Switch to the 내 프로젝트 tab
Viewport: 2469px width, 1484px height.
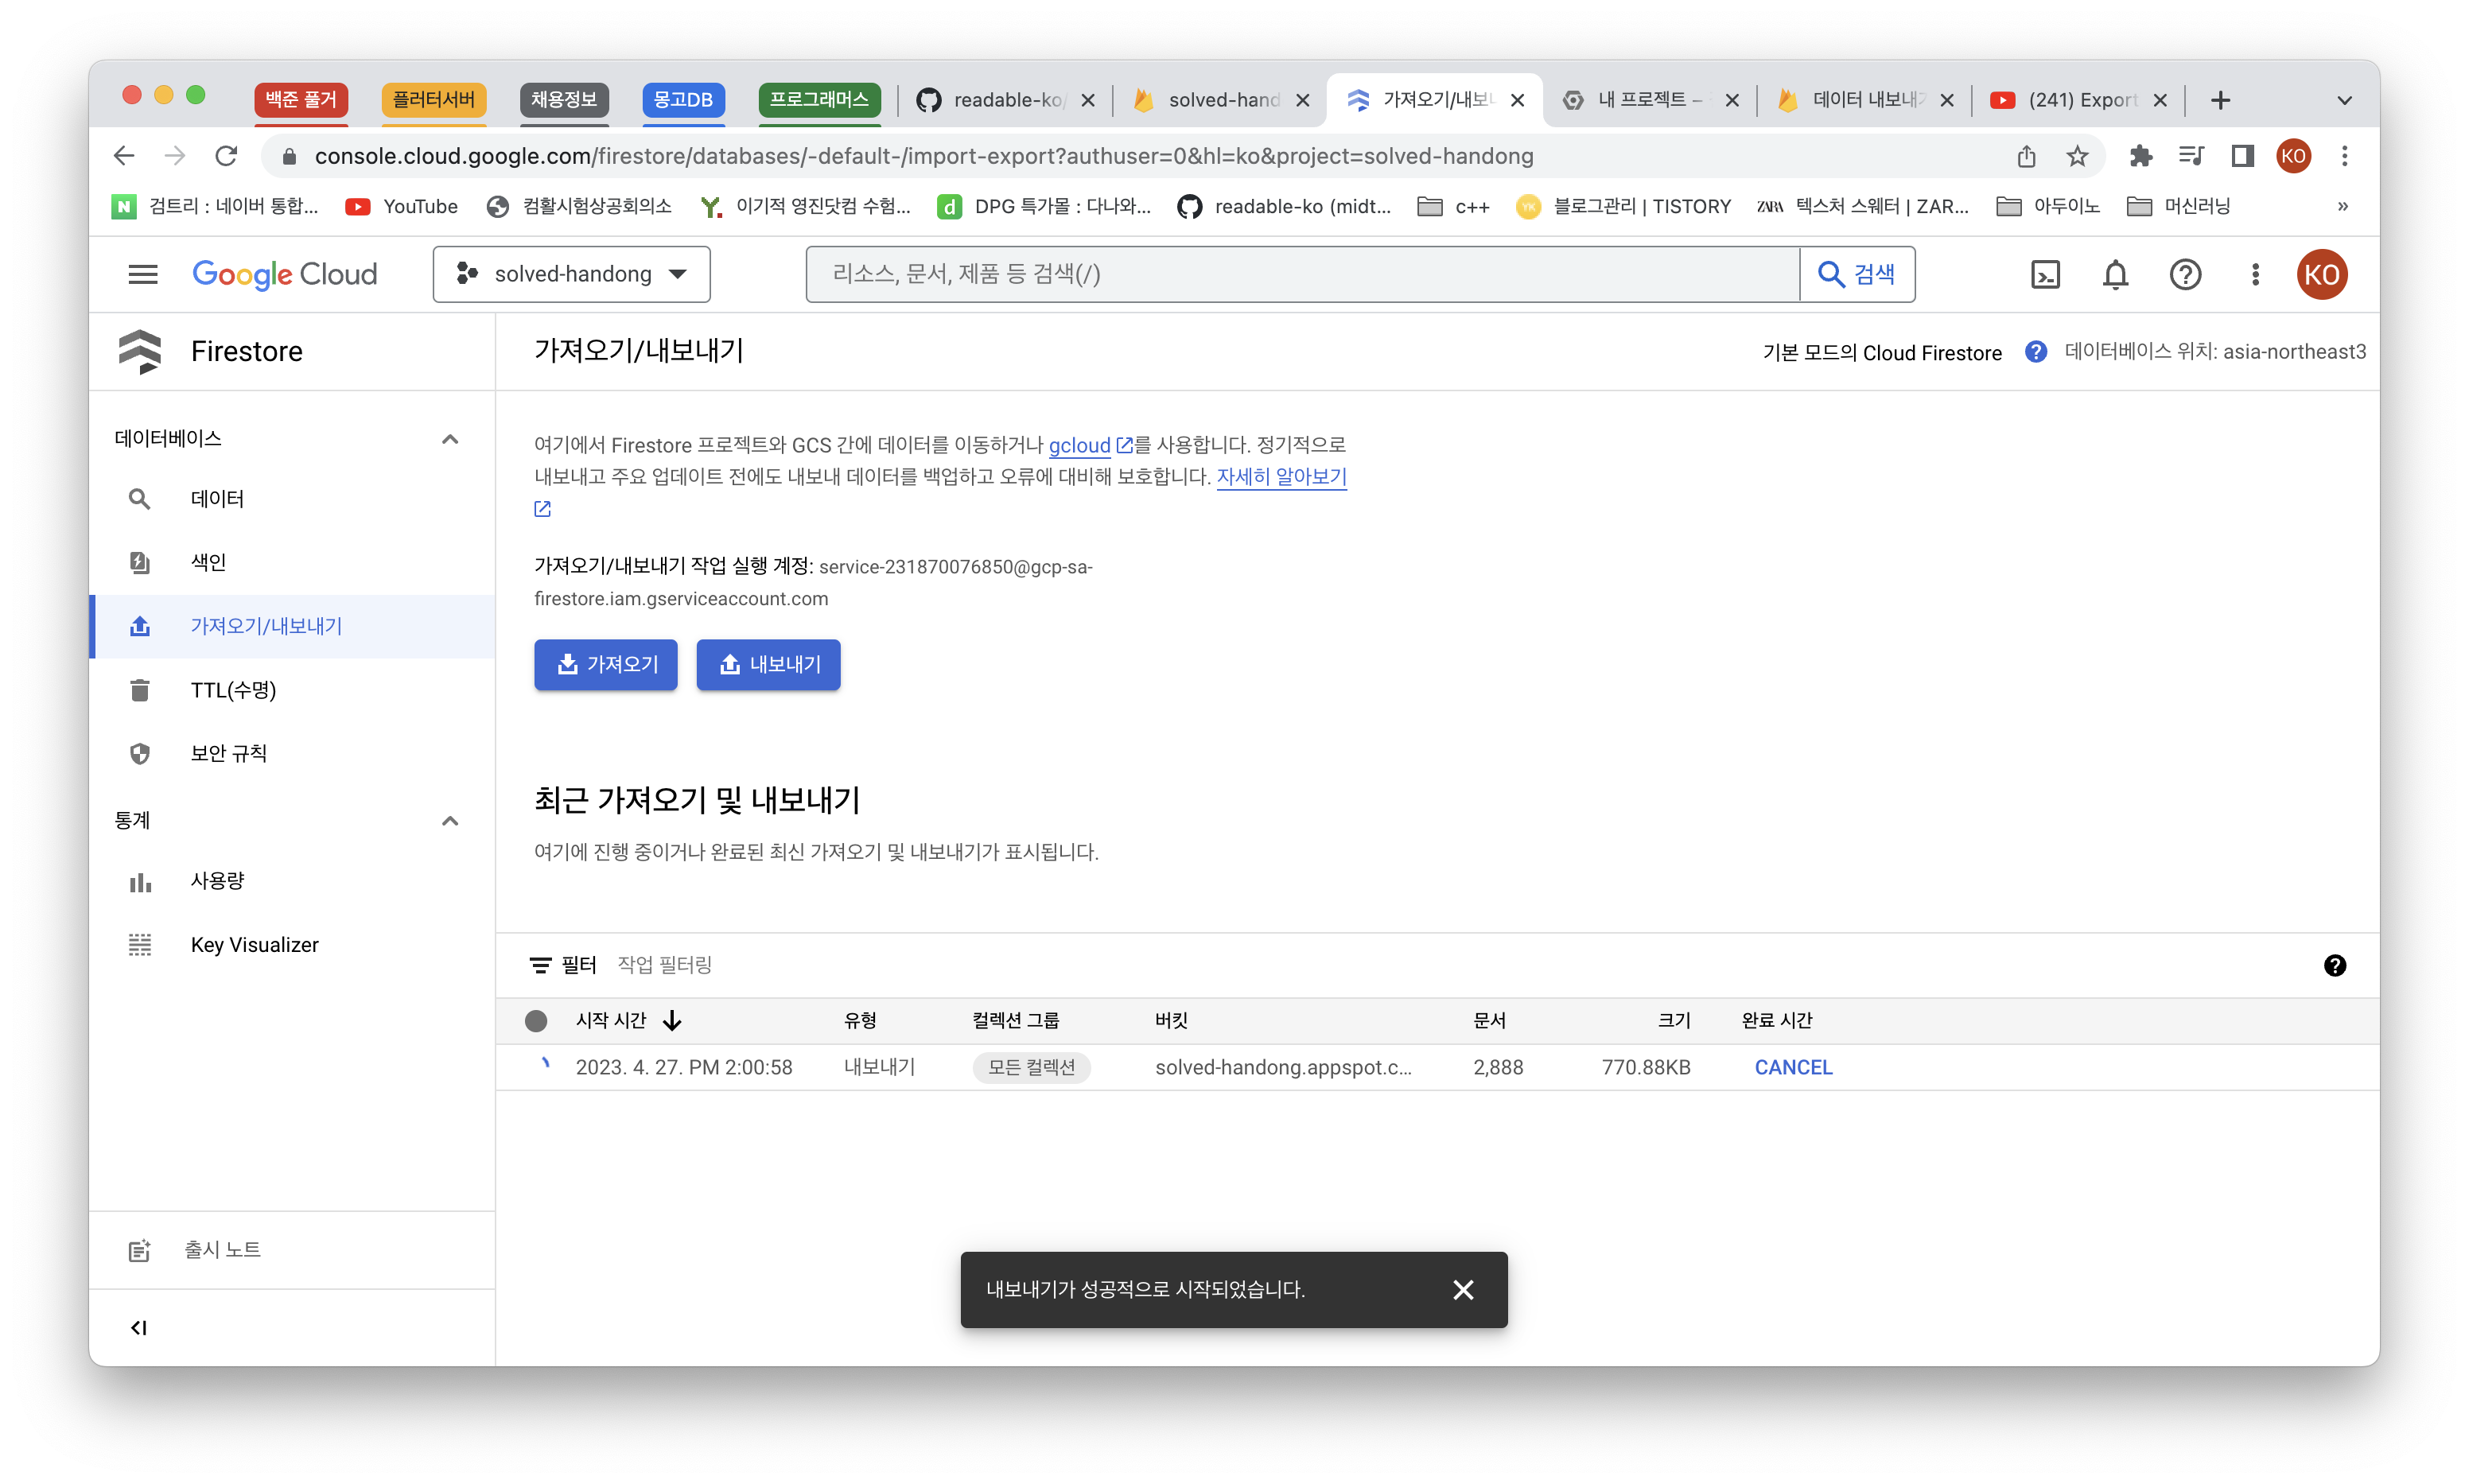1649,100
